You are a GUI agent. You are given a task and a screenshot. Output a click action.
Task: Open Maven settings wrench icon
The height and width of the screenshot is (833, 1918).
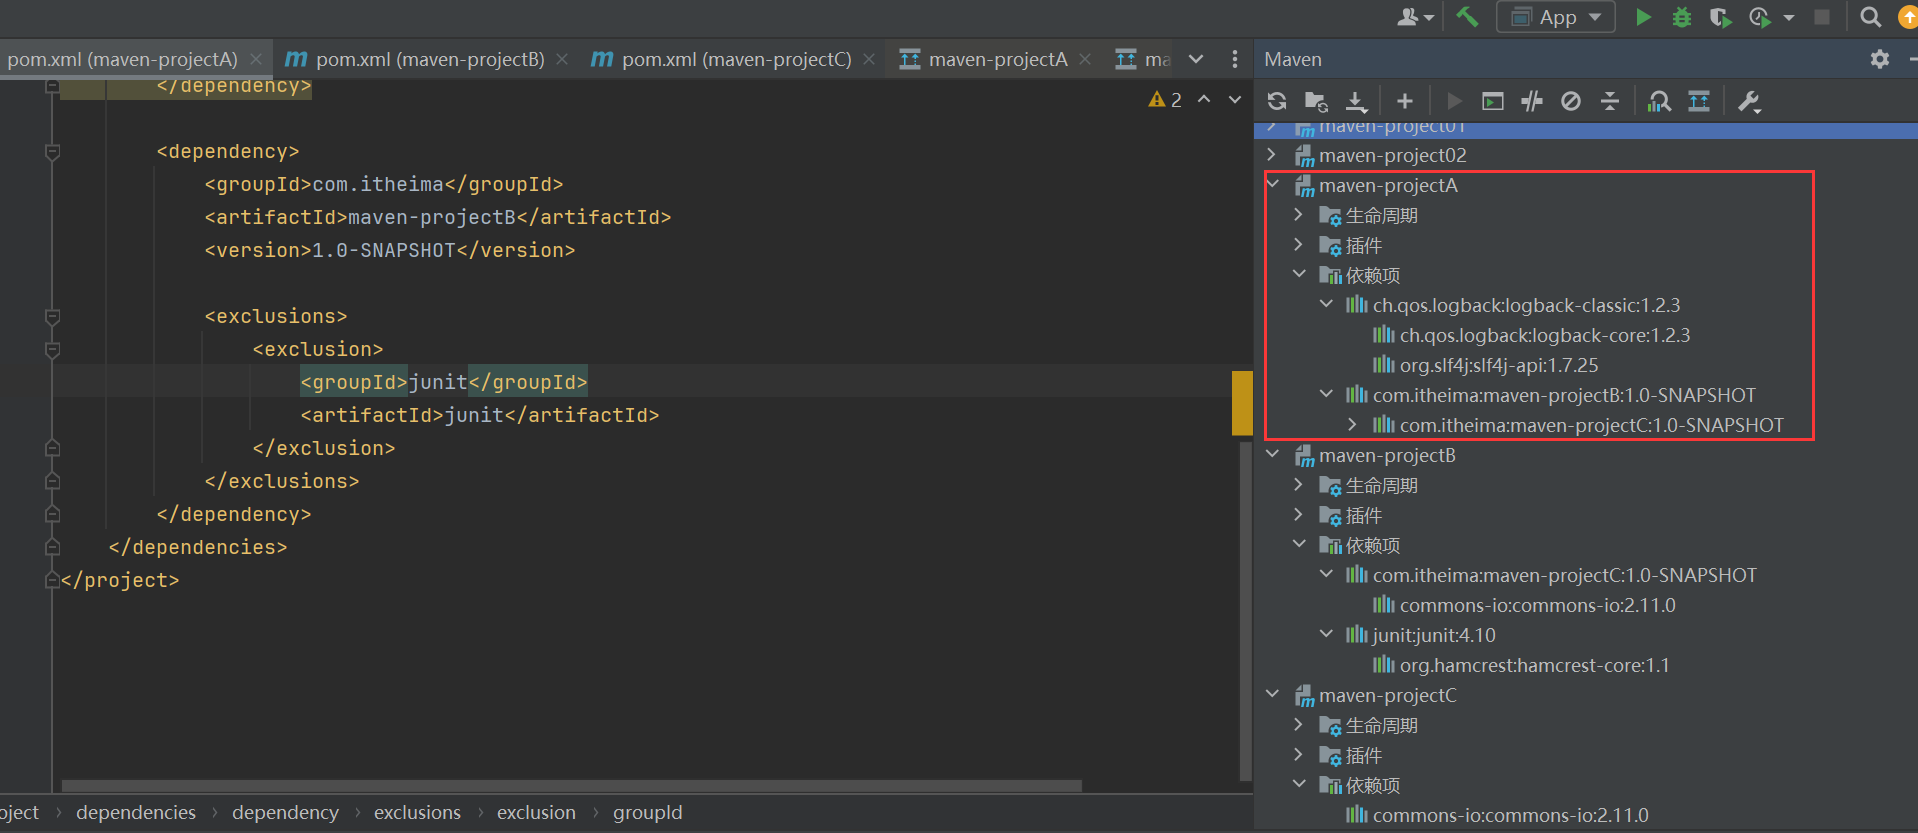pyautogui.click(x=1749, y=101)
